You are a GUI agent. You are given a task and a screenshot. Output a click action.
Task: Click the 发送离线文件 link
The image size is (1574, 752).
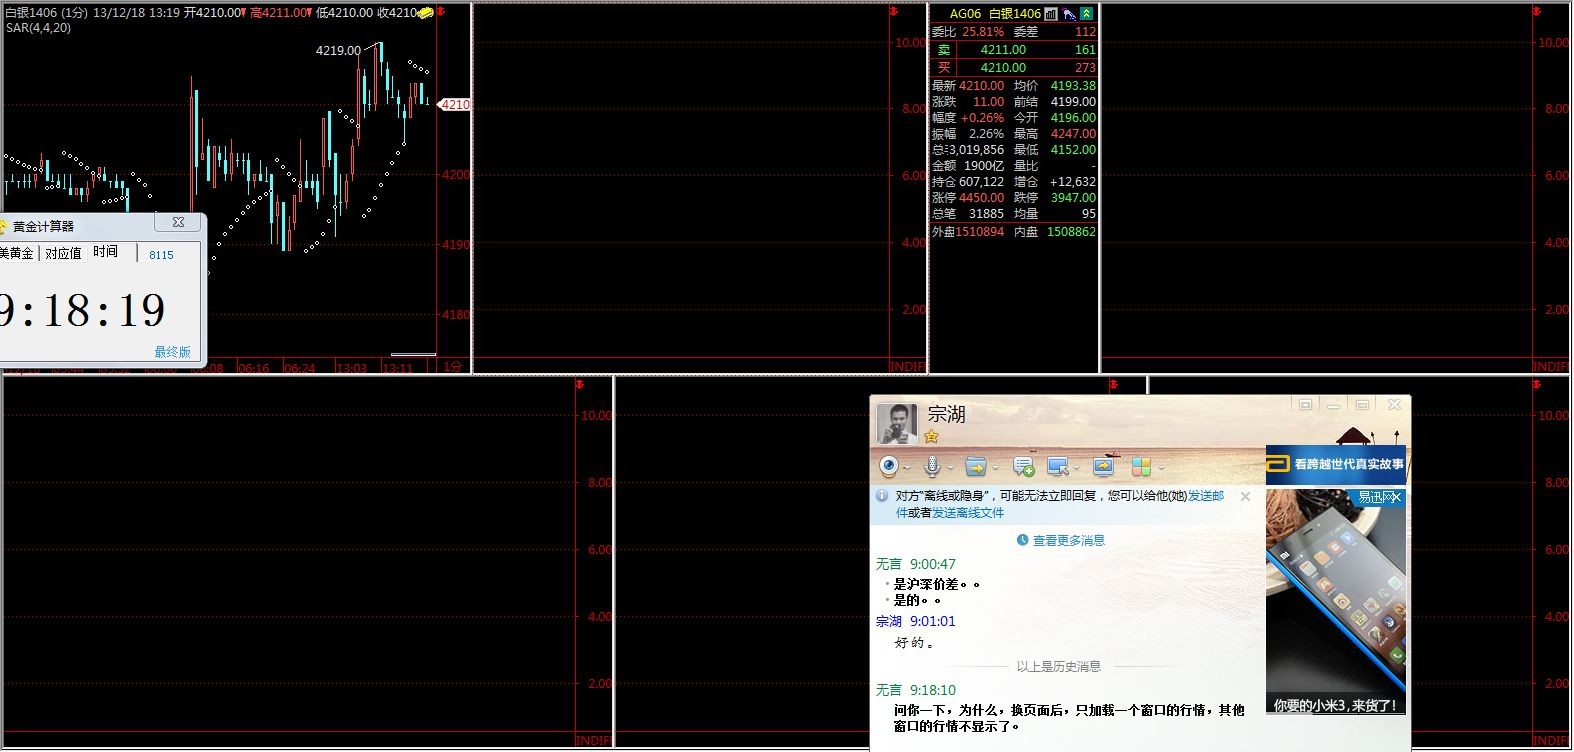click(968, 513)
